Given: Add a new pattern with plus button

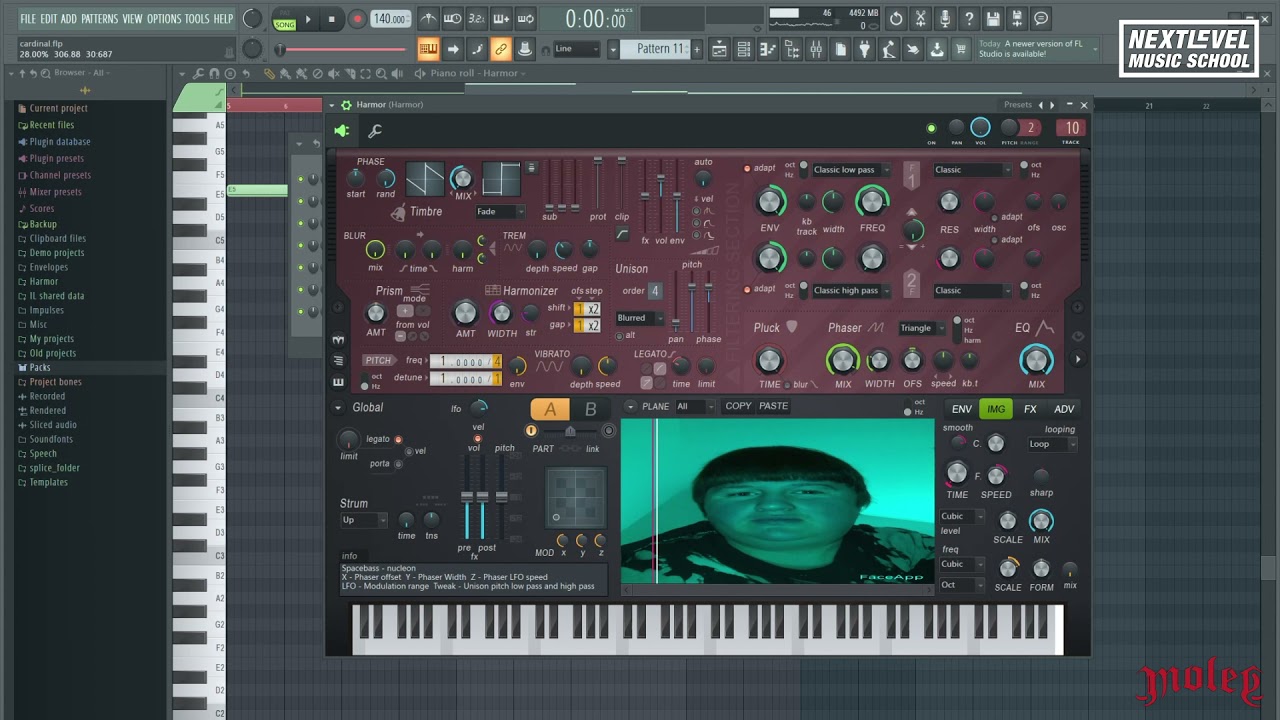Looking at the screenshot, I should tap(697, 49).
